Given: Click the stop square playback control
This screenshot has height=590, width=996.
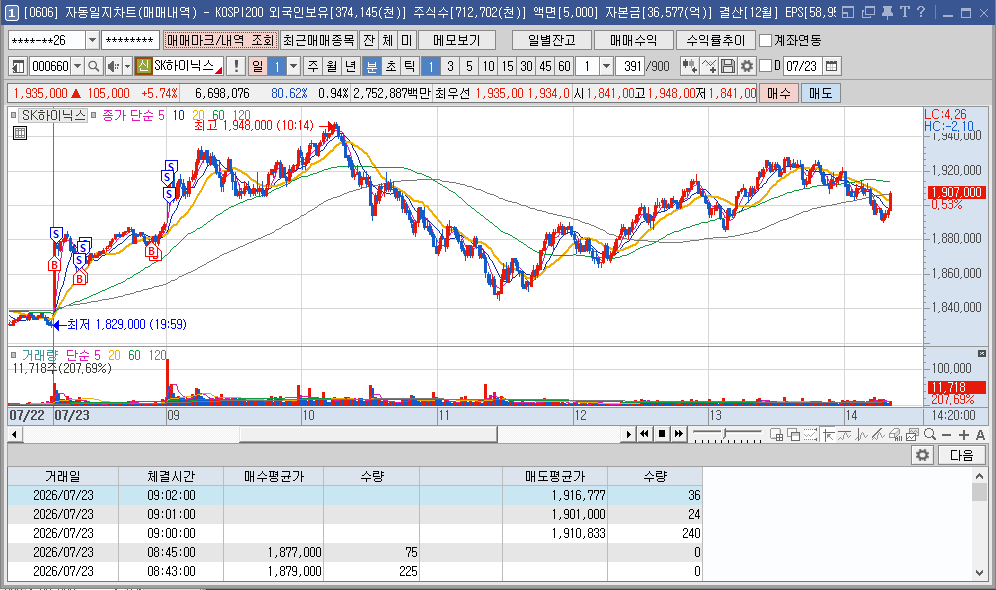Looking at the screenshot, I should 661,434.
